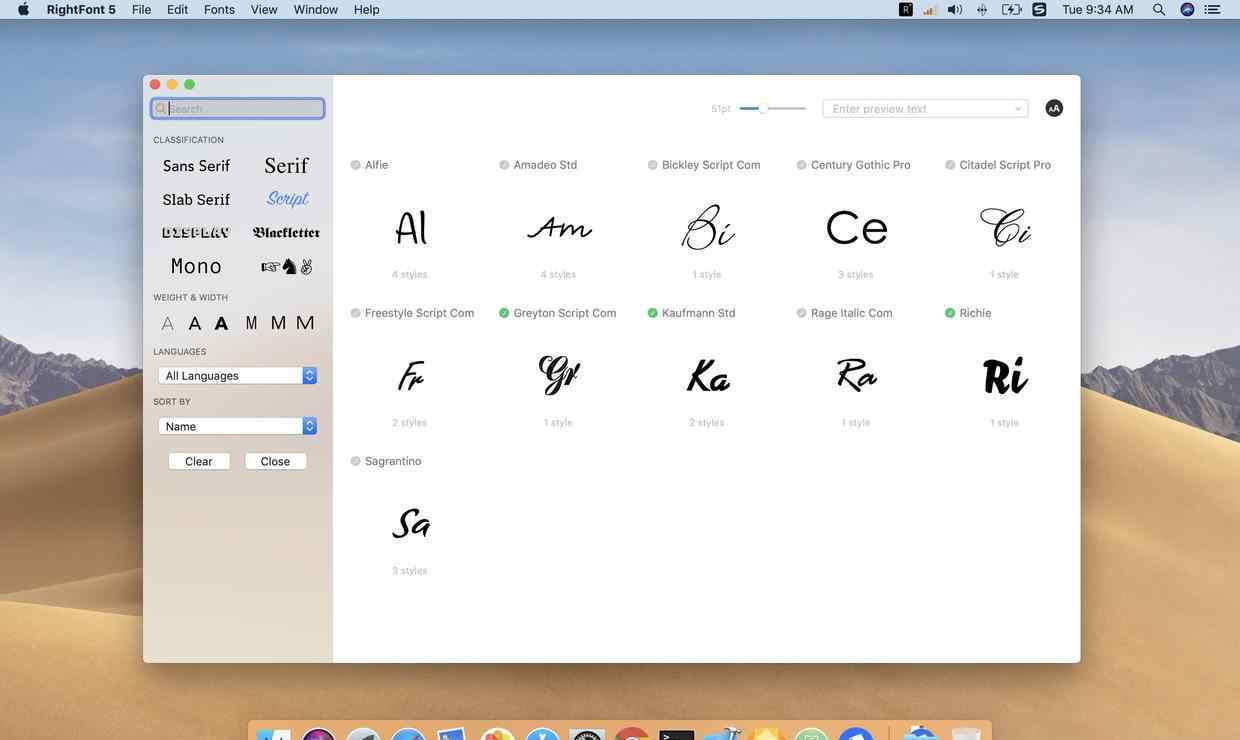Deselect the Script classification filter

288,199
